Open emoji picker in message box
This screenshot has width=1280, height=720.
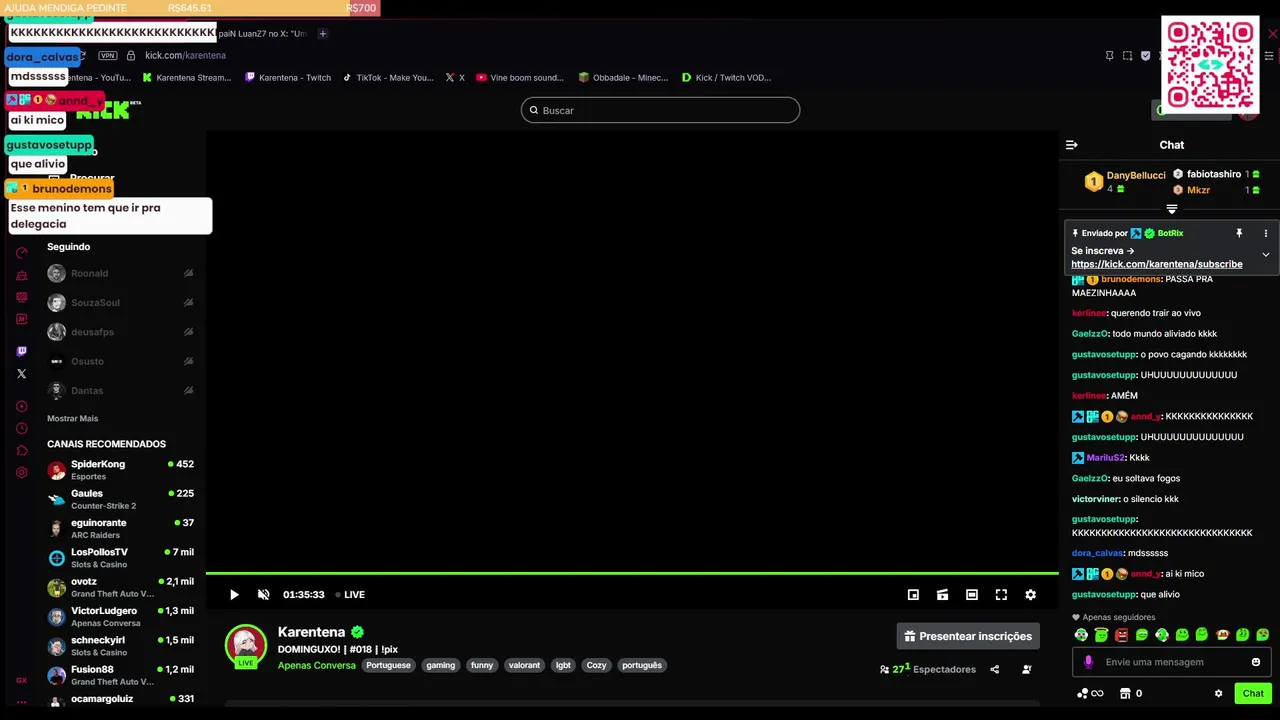pos(1256,662)
